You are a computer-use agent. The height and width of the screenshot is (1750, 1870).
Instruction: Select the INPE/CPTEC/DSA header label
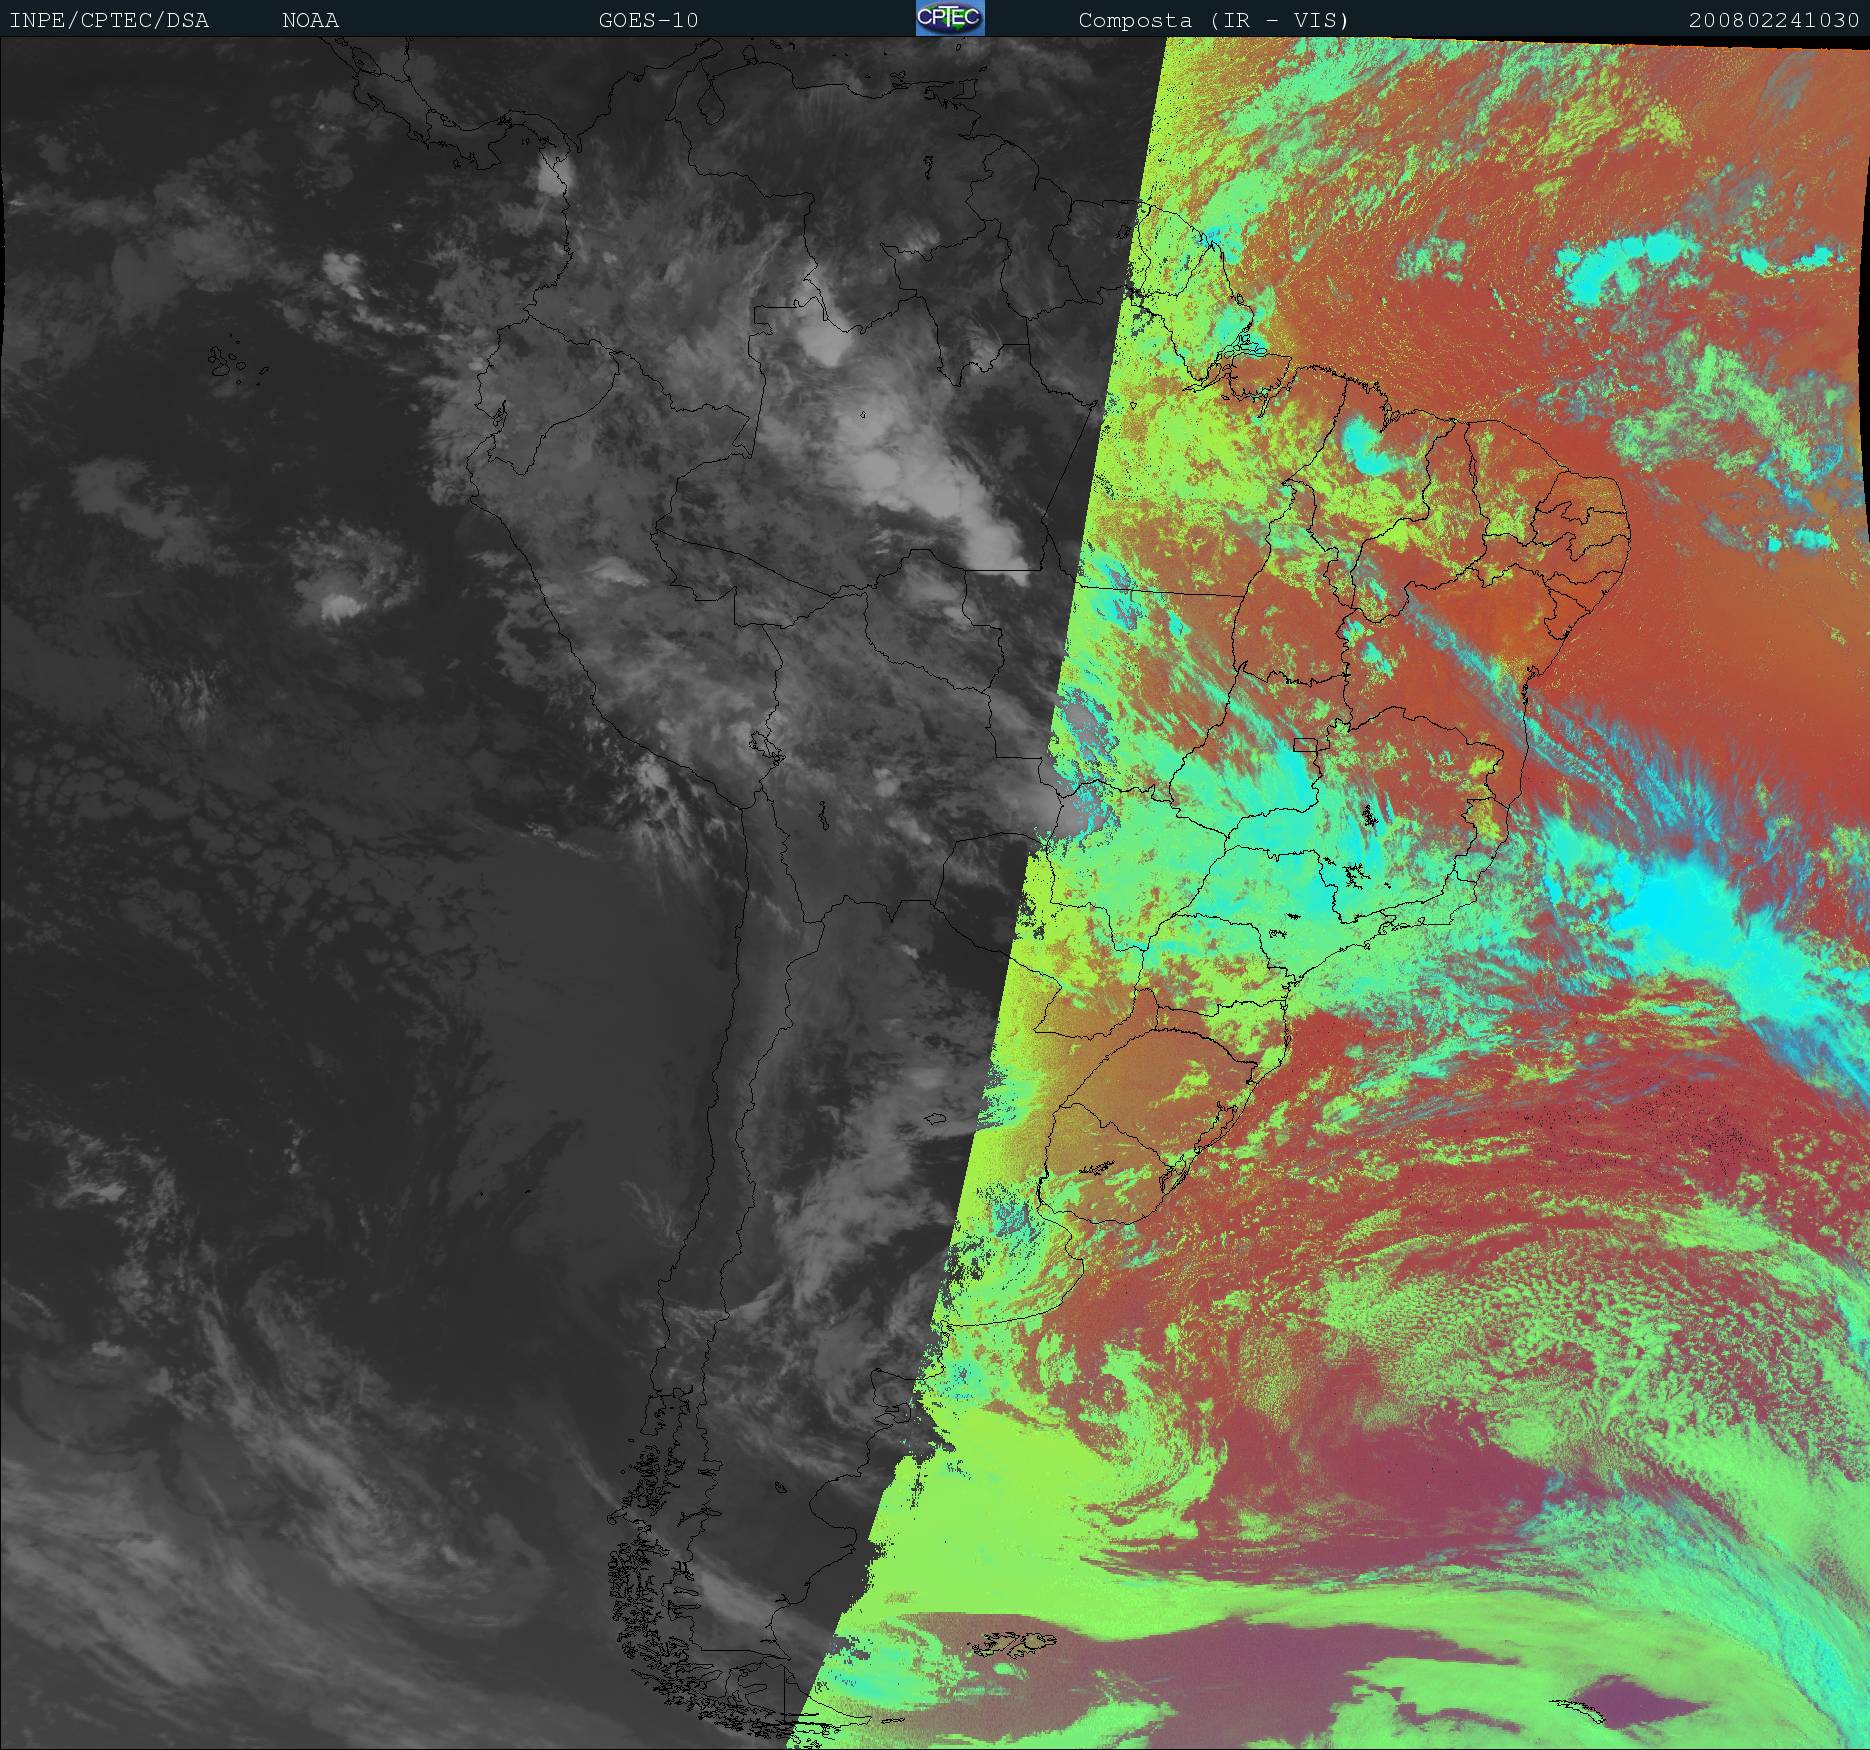109,20
